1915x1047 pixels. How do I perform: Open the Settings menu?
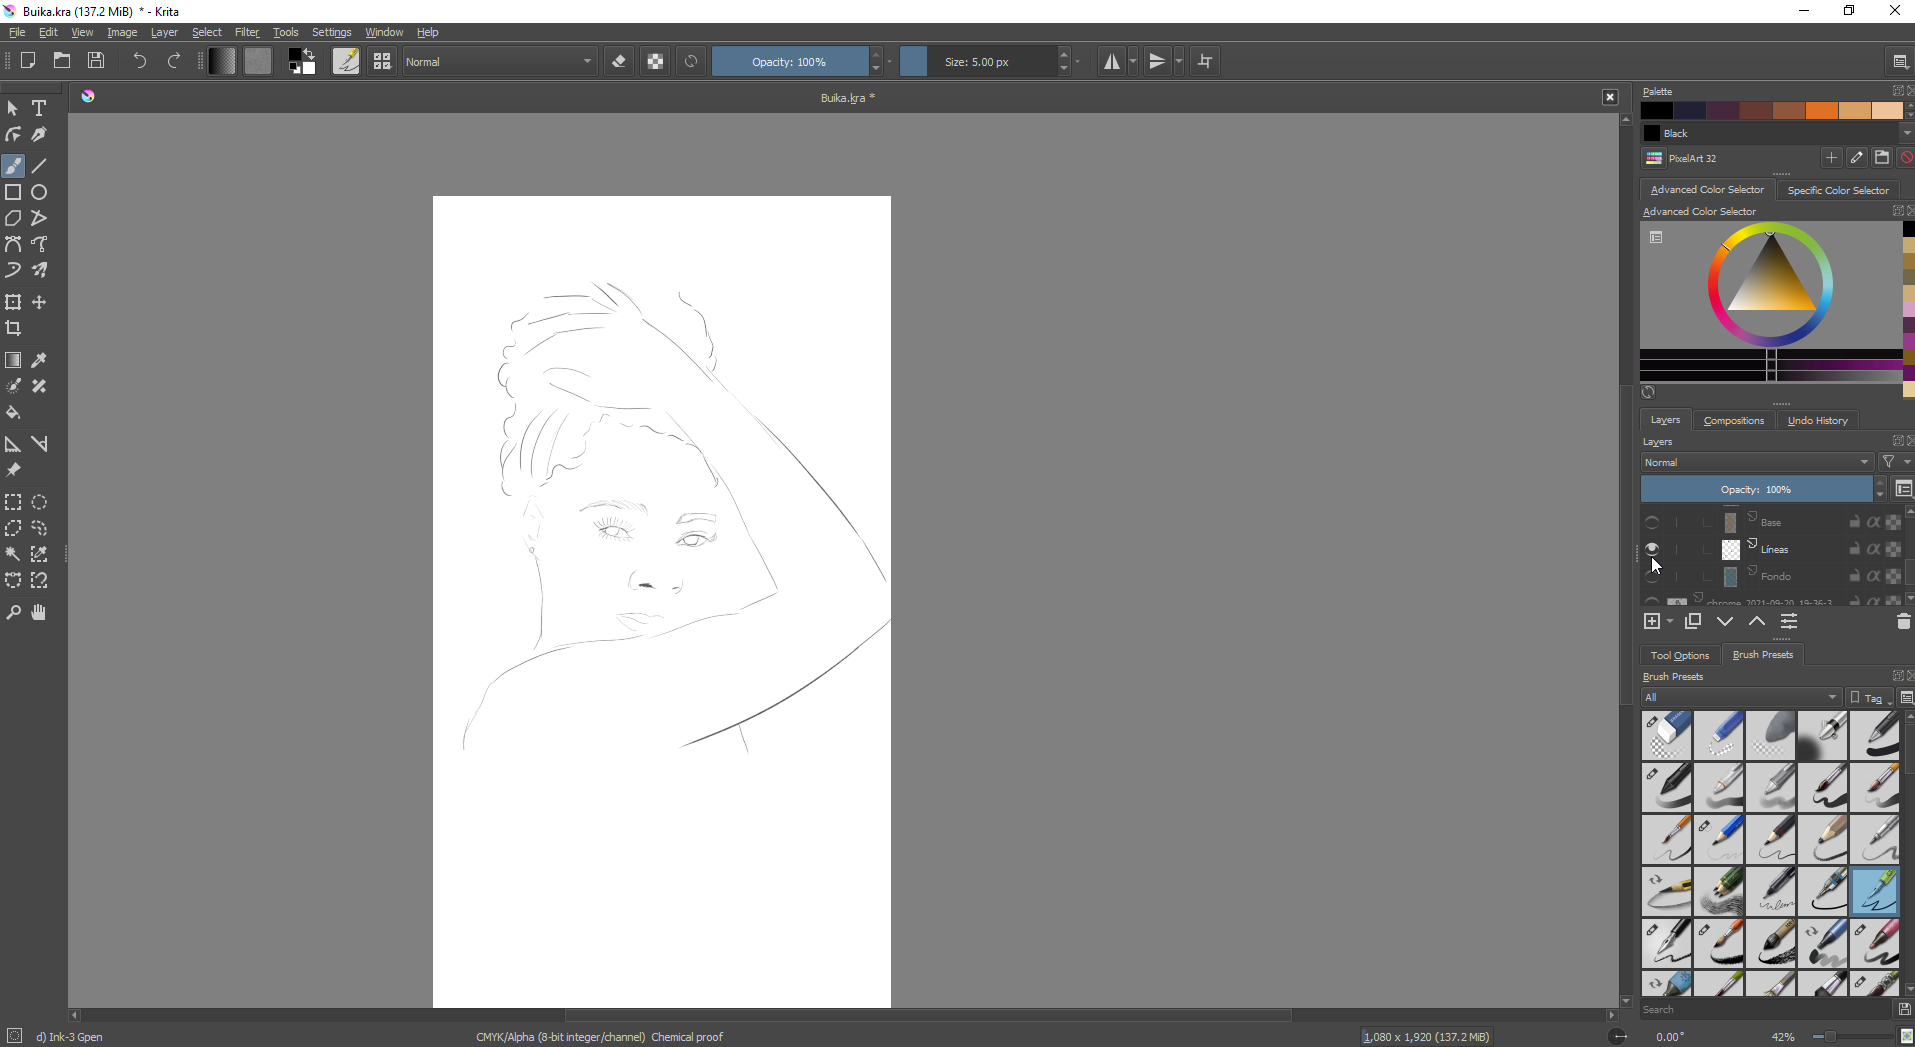coord(331,32)
